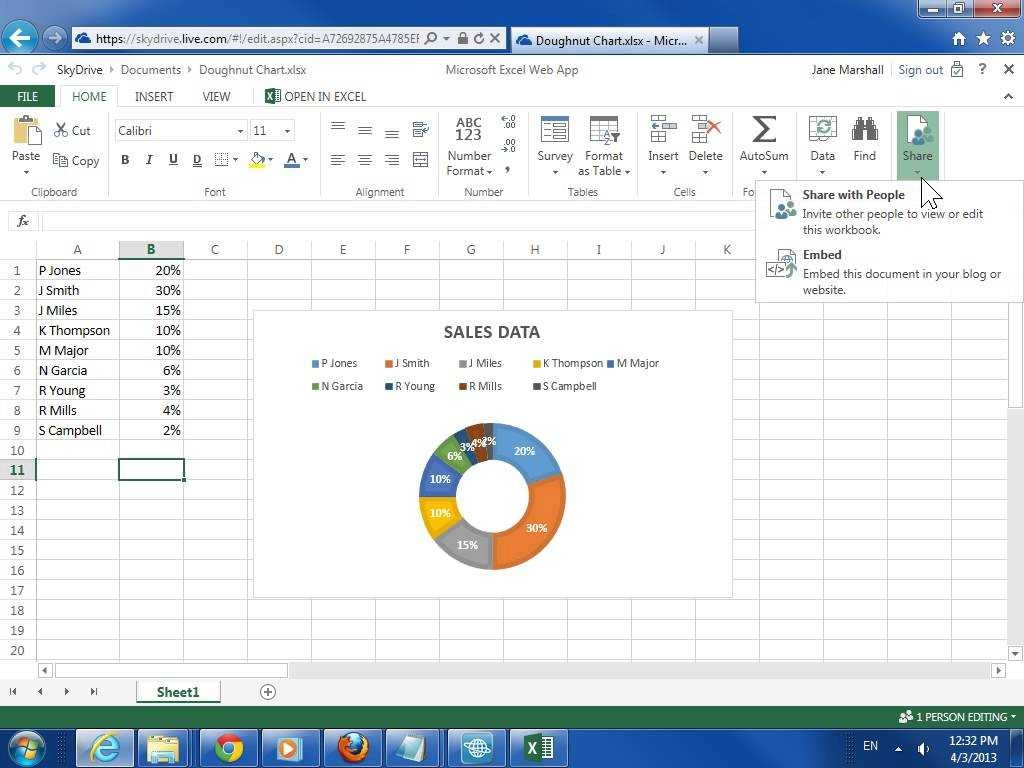Screen dimensions: 1024x768
Task: Click the Merge cells icon
Action: (x=420, y=160)
